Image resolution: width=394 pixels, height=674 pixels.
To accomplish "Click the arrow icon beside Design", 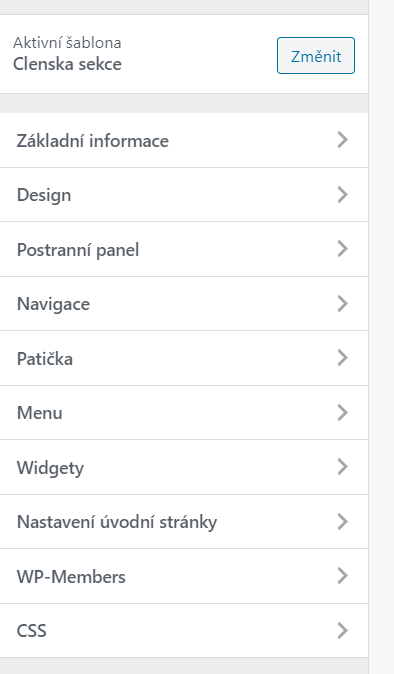I will point(342,195).
